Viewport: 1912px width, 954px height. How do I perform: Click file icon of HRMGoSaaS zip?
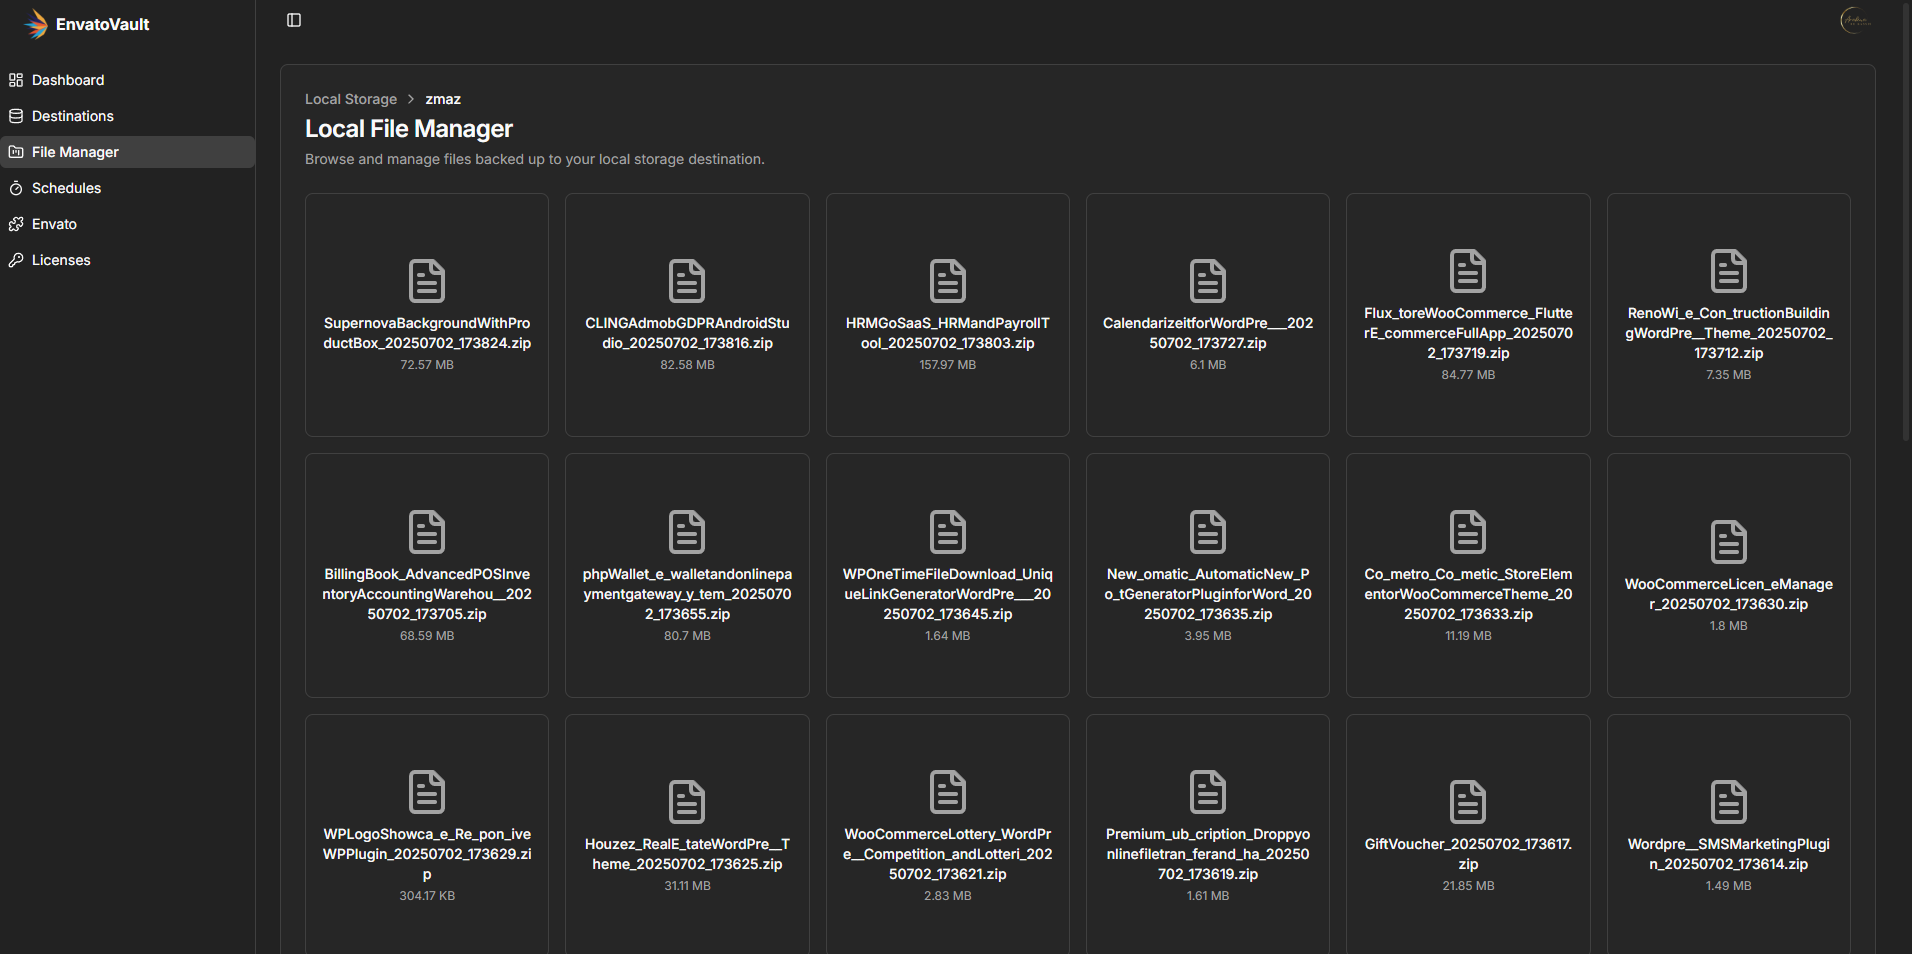click(948, 281)
